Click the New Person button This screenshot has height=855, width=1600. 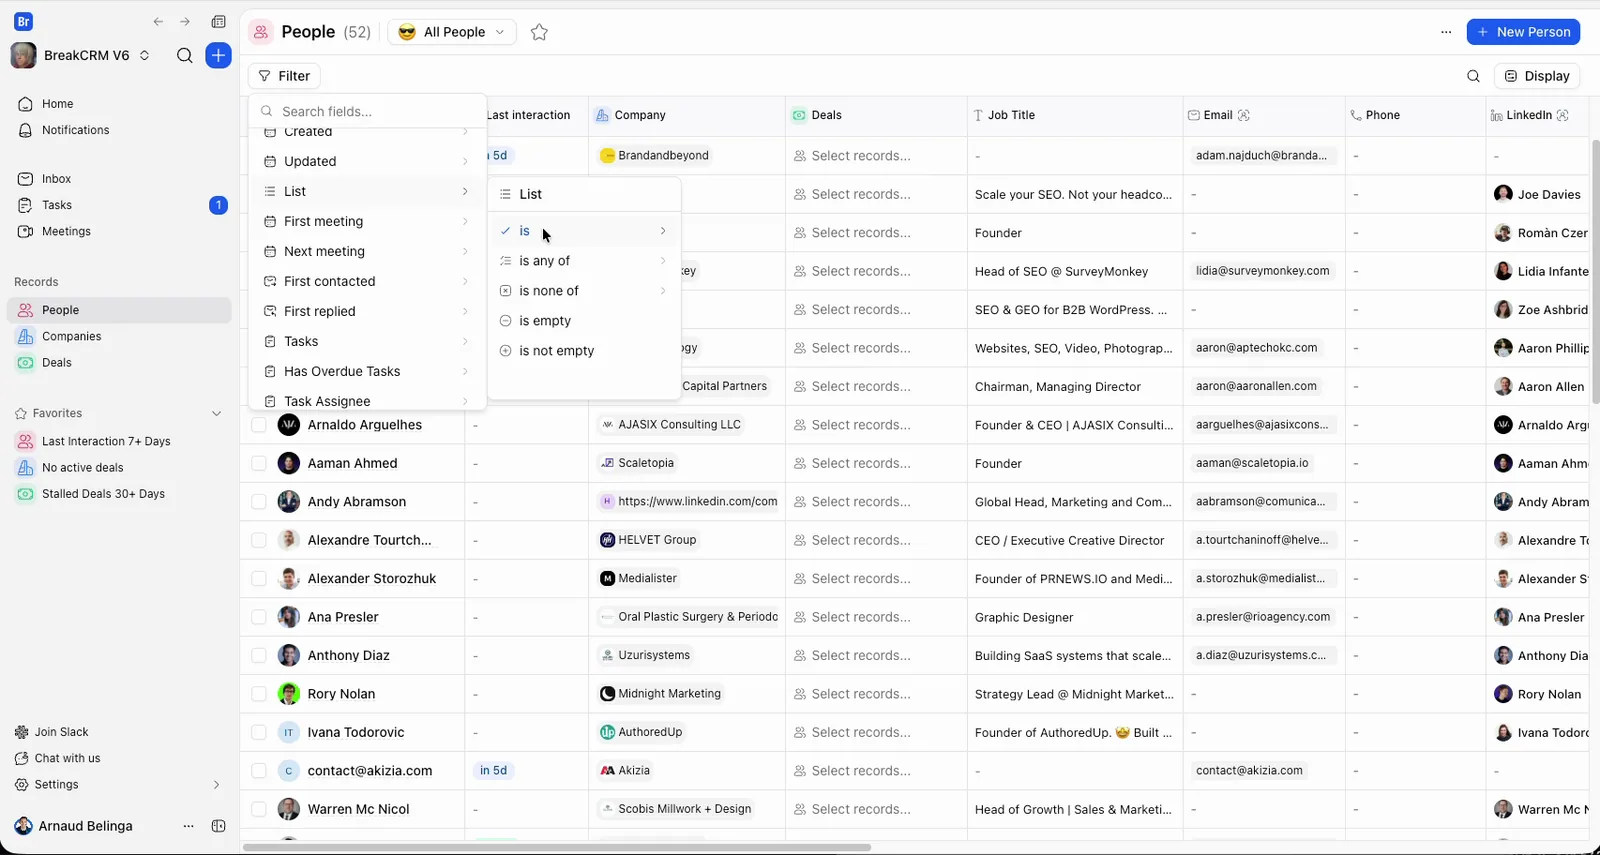coord(1523,32)
